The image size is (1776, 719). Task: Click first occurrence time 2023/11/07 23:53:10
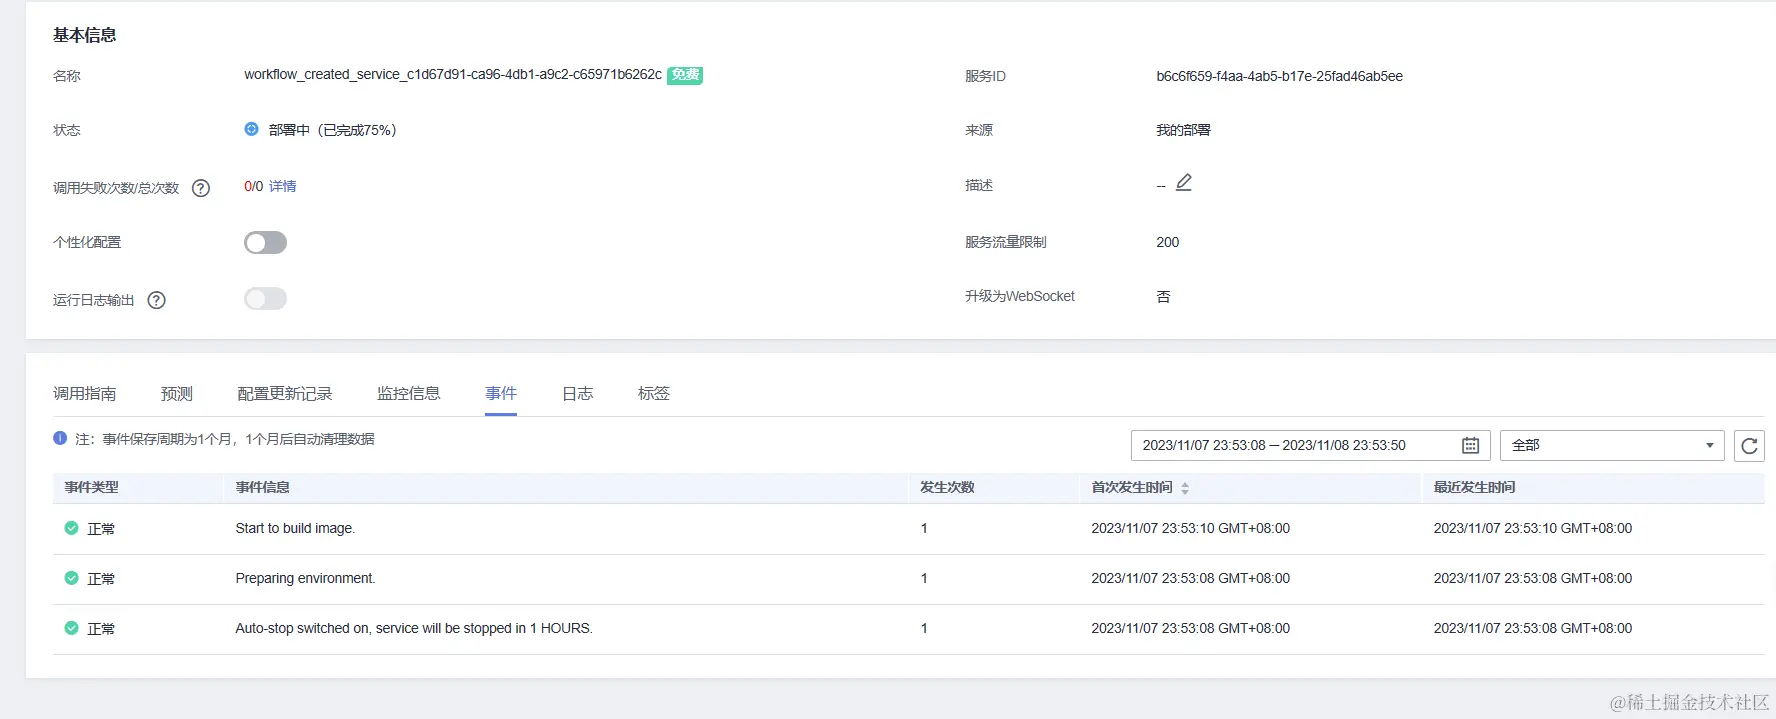pyautogui.click(x=1190, y=528)
